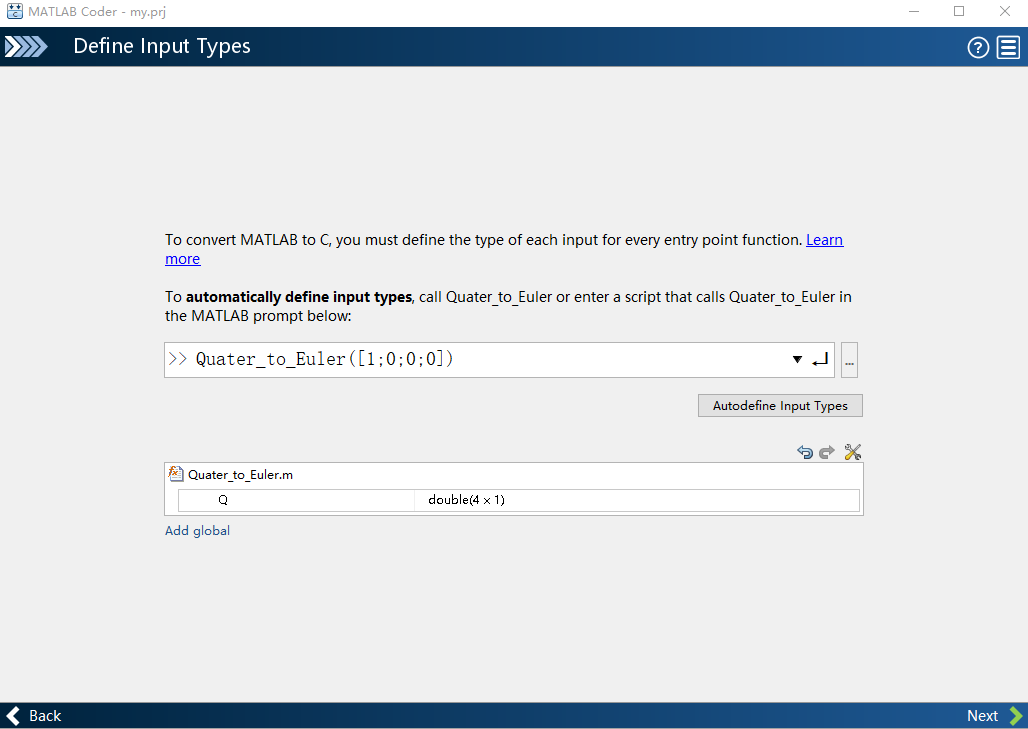Click the Add global link
This screenshot has width=1028, height=729.
click(197, 531)
